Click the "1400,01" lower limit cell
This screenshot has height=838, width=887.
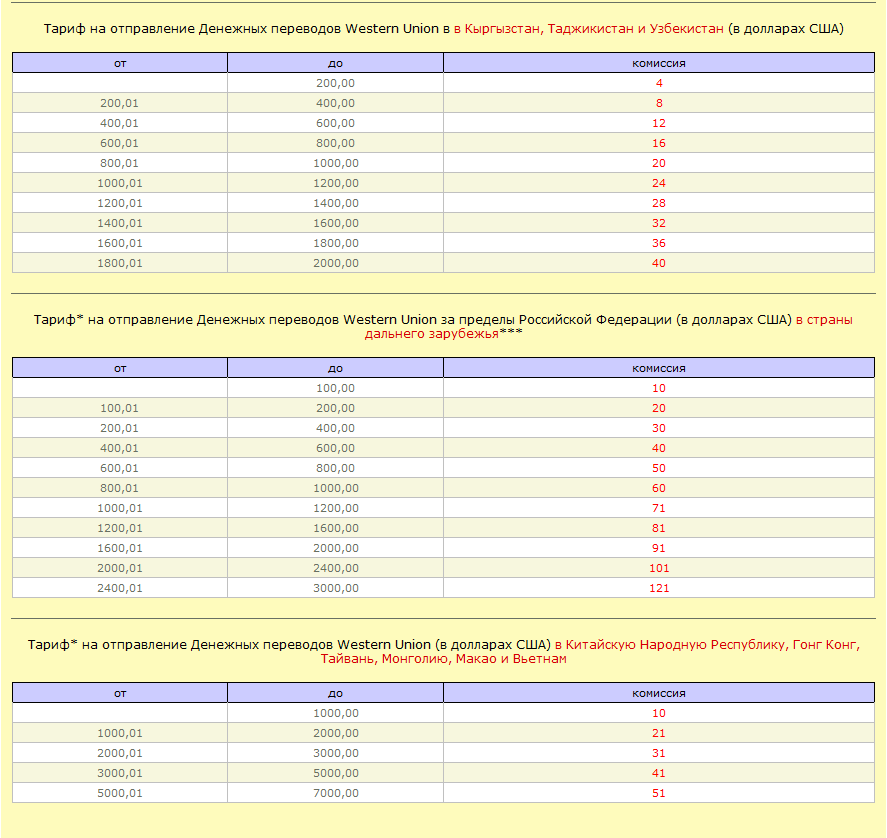(x=120, y=223)
